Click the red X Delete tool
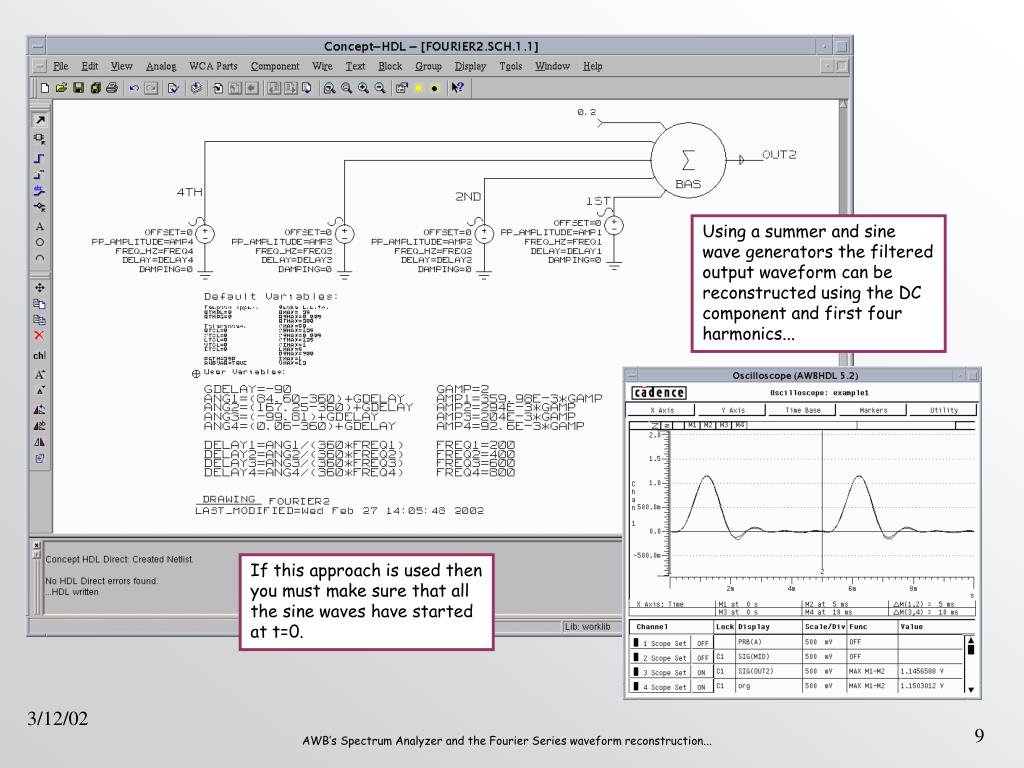Image resolution: width=1024 pixels, height=768 pixels. click(x=40, y=335)
